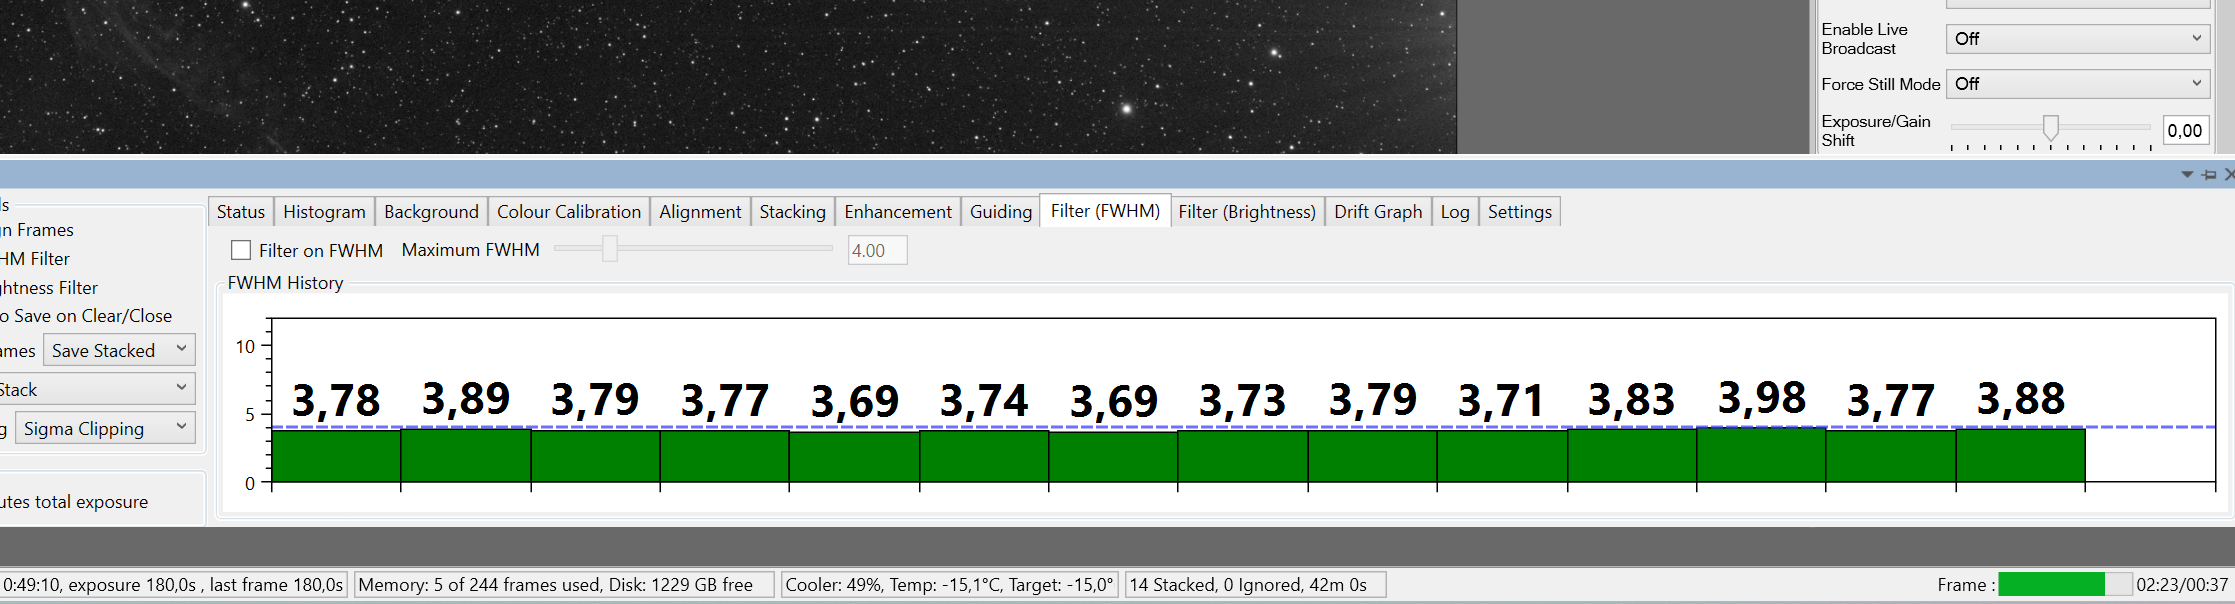
Task: Expand the Sigma Clipping dropdown
Action: (105, 429)
